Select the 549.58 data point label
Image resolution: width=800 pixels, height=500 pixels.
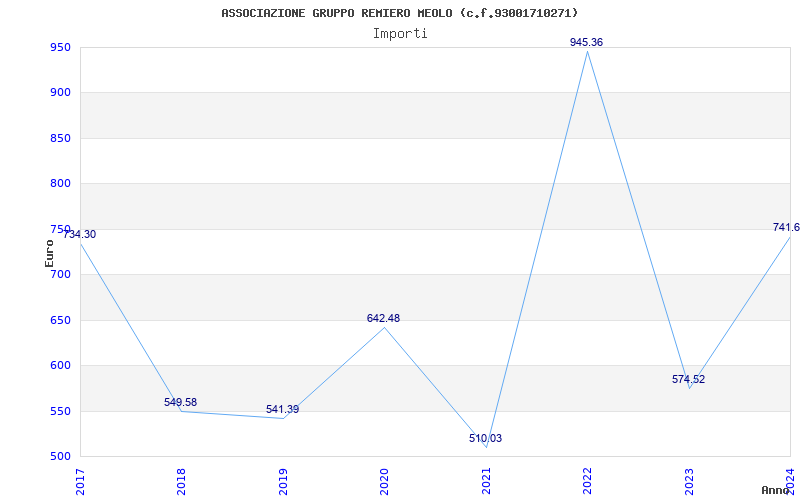point(180,403)
